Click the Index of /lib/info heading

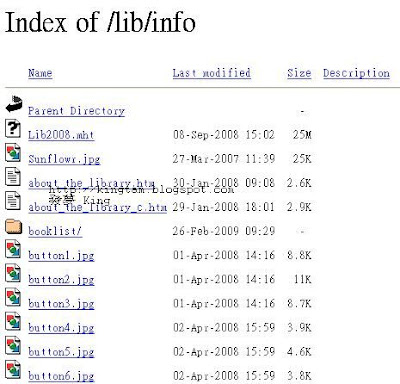[100, 22]
